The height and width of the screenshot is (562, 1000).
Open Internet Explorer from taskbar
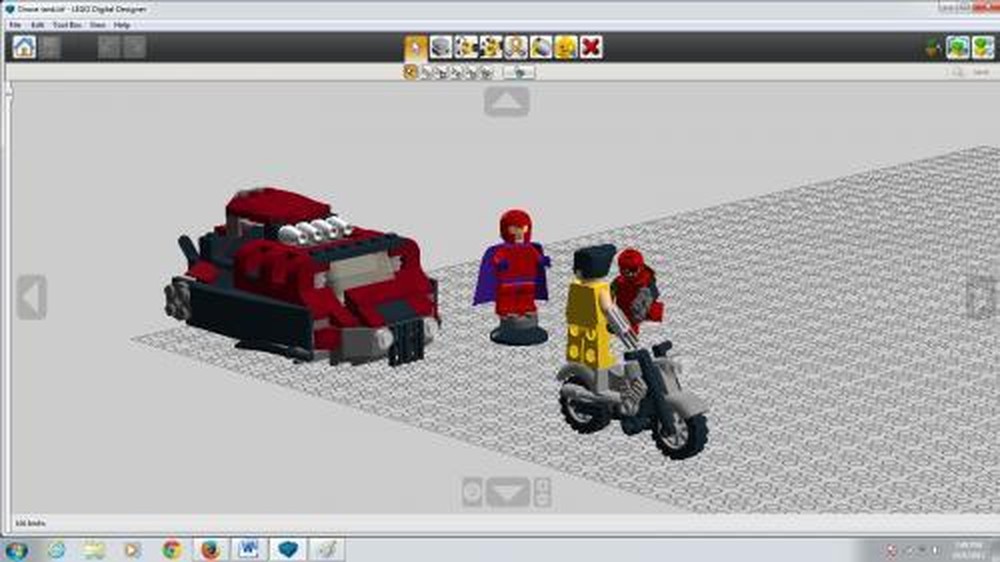(x=56, y=550)
